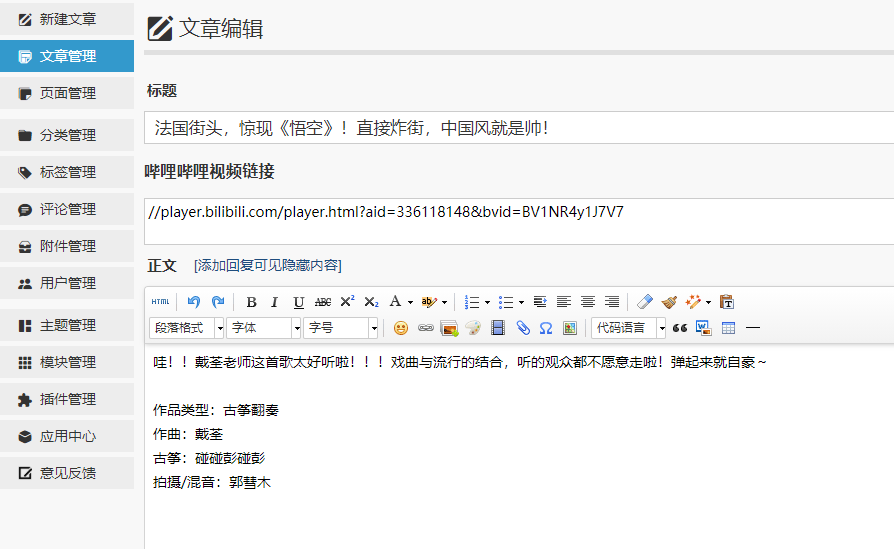Center align text

coord(588,302)
